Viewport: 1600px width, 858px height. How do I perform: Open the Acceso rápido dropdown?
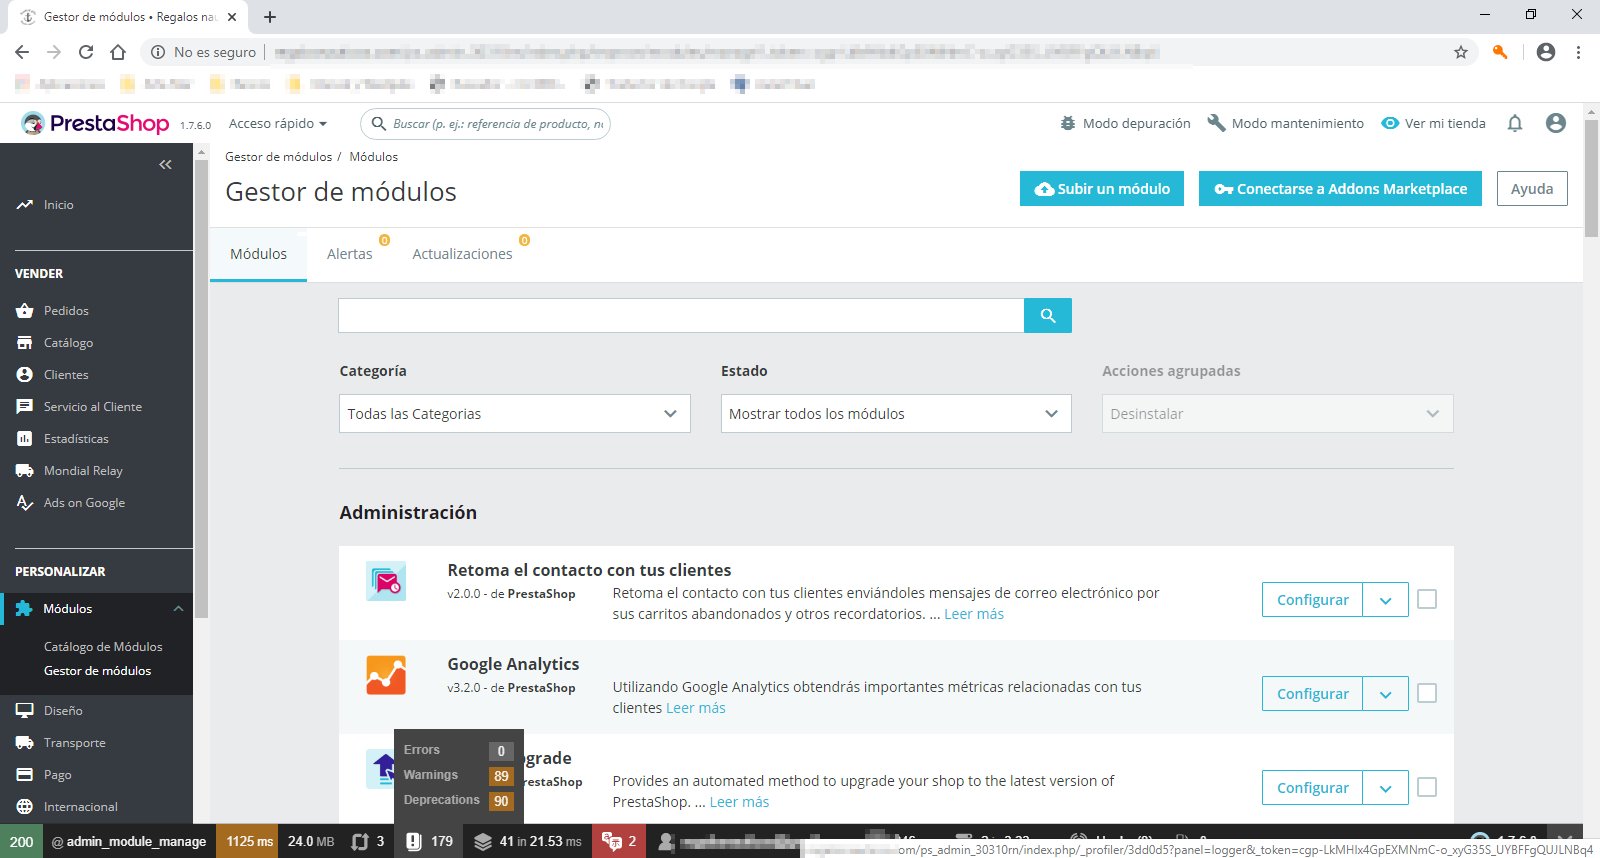pos(278,123)
